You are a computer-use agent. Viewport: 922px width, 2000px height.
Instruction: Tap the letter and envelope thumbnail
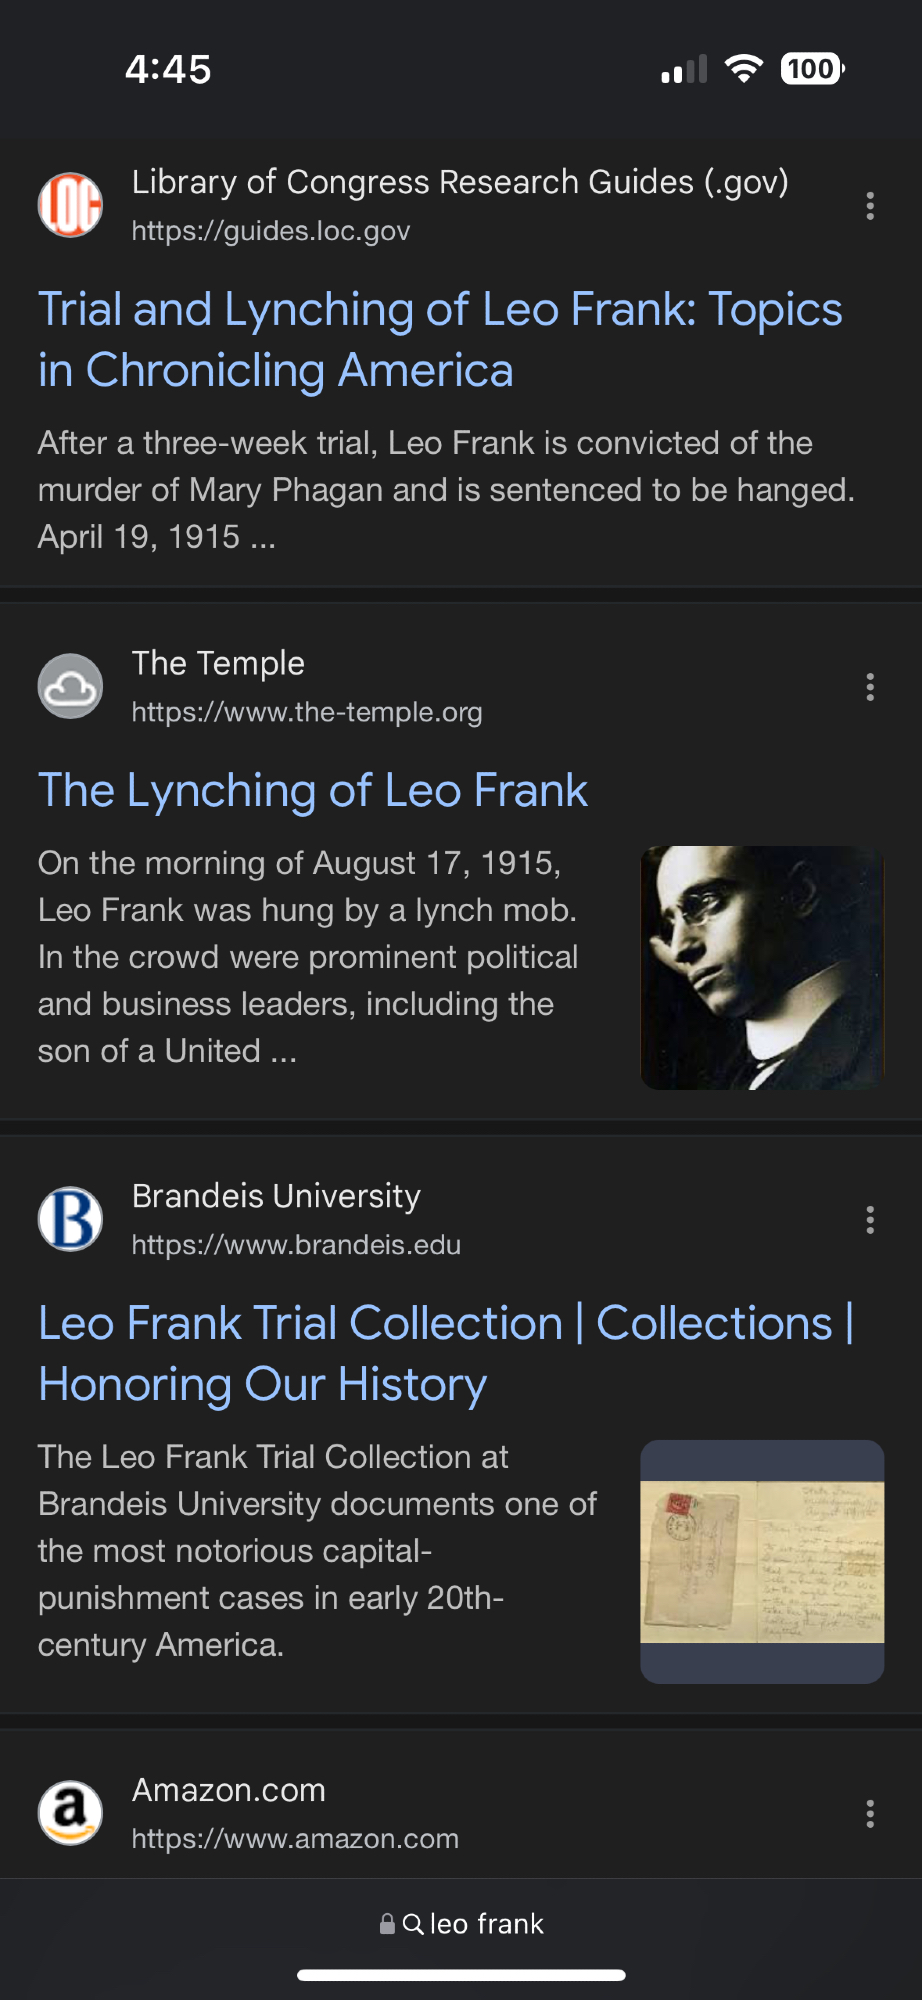(762, 1561)
